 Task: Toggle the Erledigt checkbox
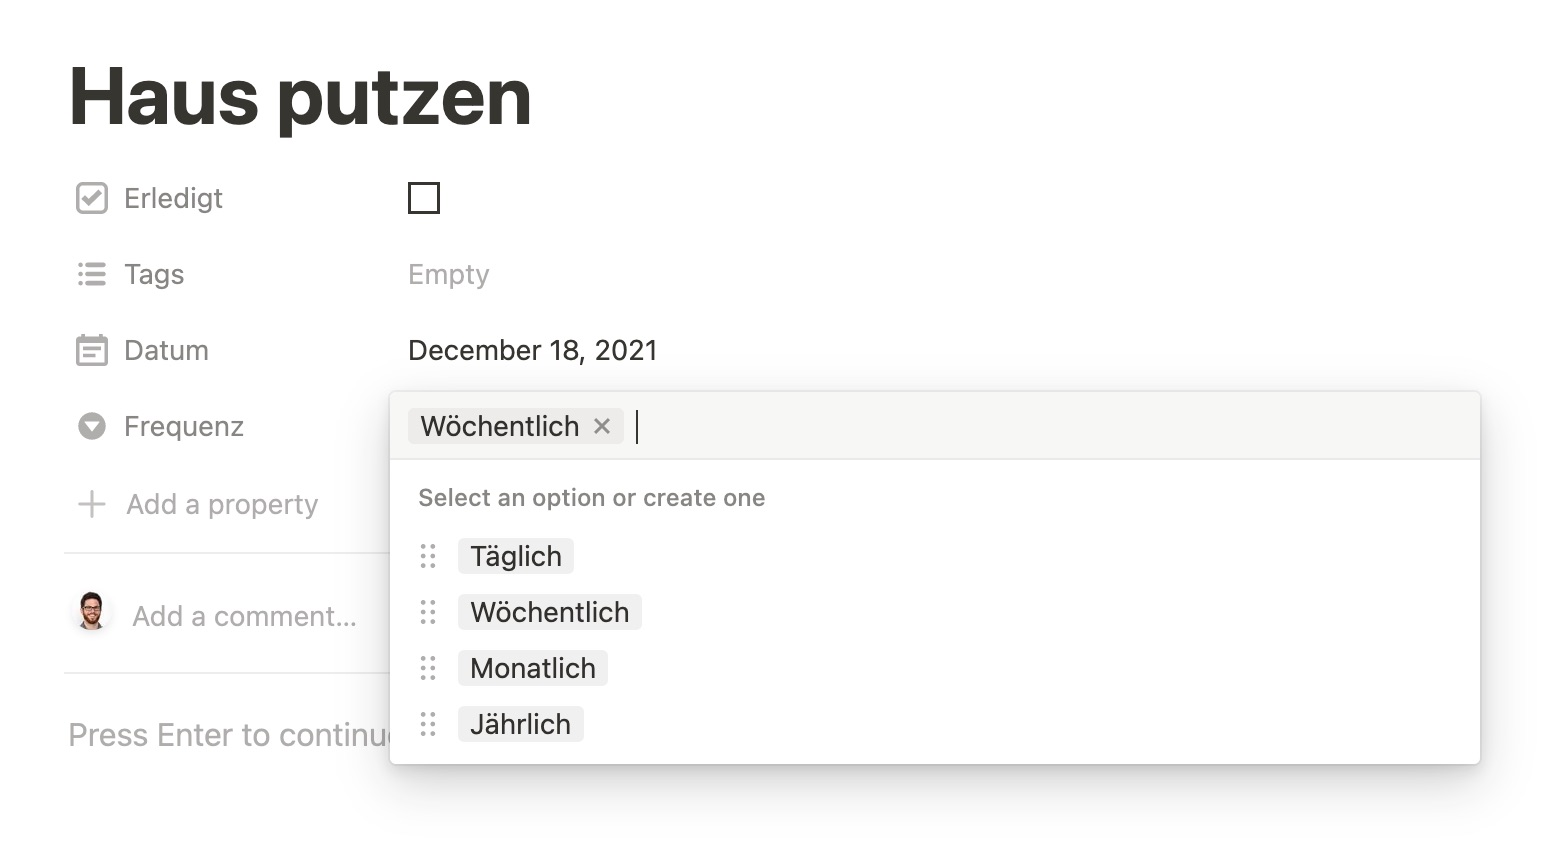point(424,198)
